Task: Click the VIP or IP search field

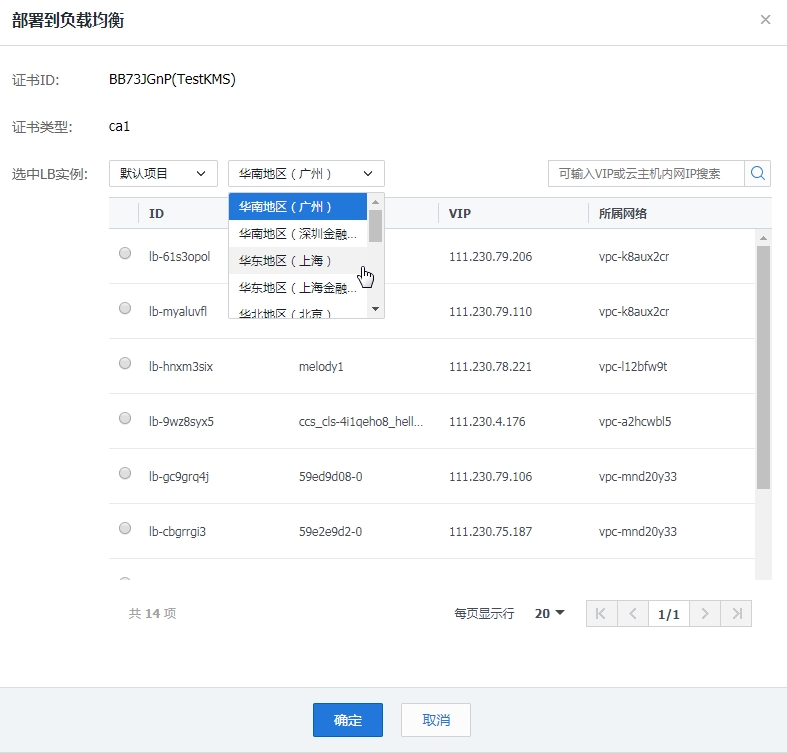Action: pos(646,173)
